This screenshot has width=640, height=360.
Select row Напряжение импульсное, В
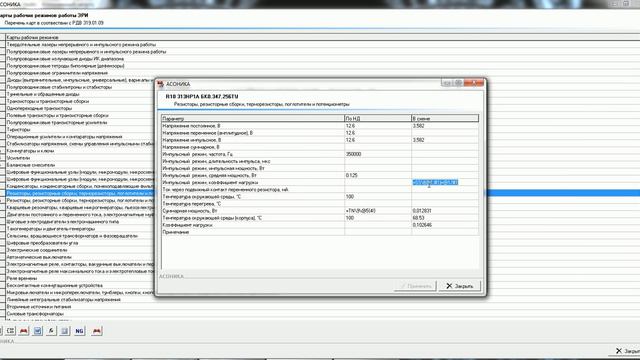pos(320,140)
